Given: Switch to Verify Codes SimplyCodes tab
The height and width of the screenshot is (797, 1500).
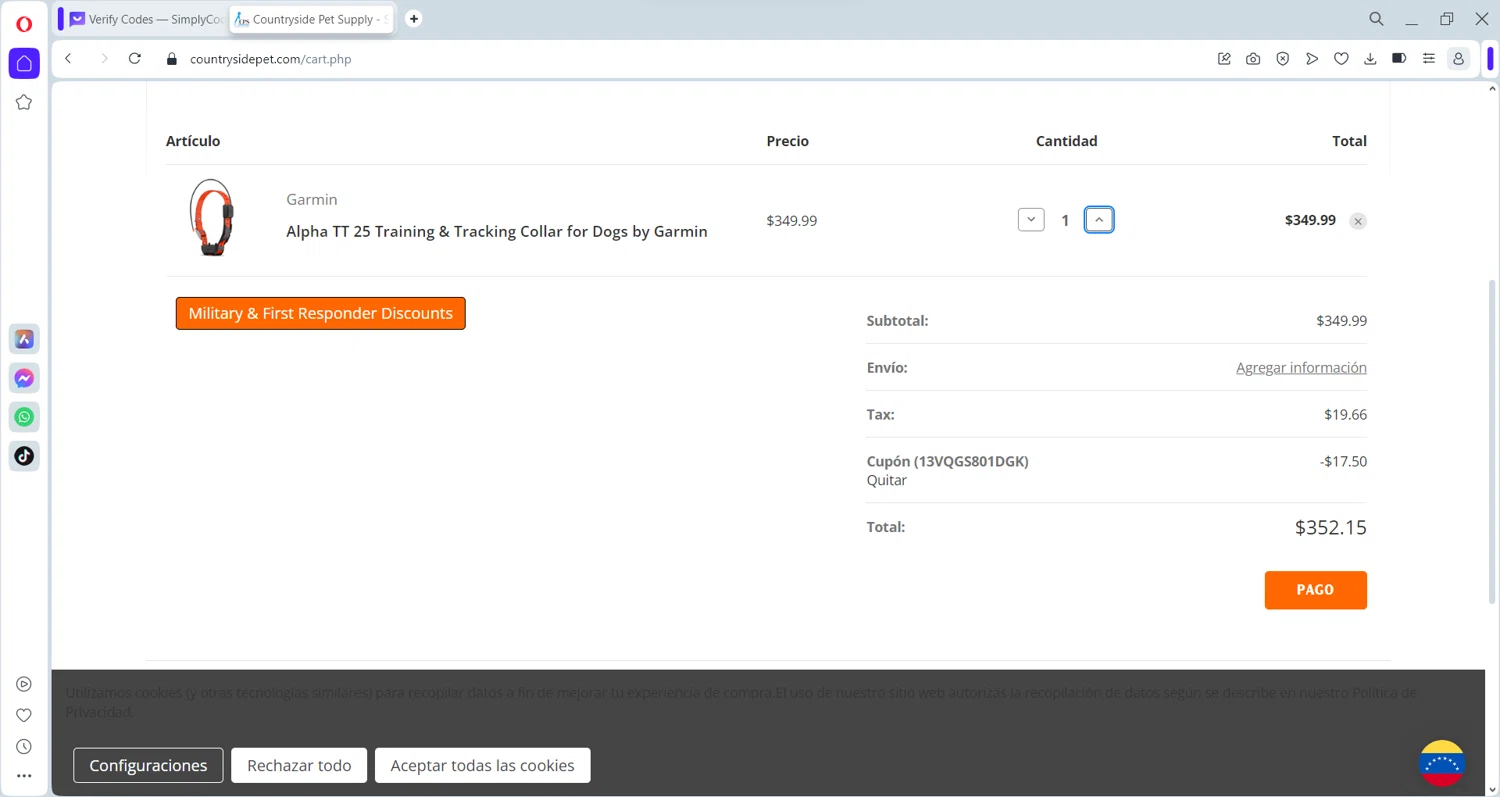Looking at the screenshot, I should click(146, 19).
